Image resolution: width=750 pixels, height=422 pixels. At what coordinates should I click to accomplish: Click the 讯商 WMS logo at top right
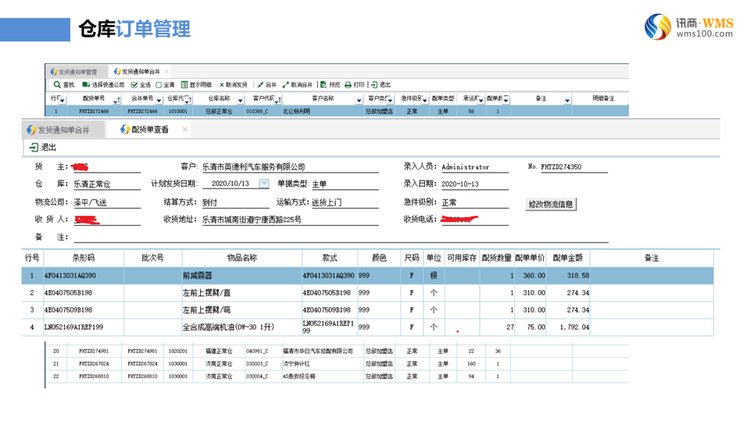click(x=688, y=27)
